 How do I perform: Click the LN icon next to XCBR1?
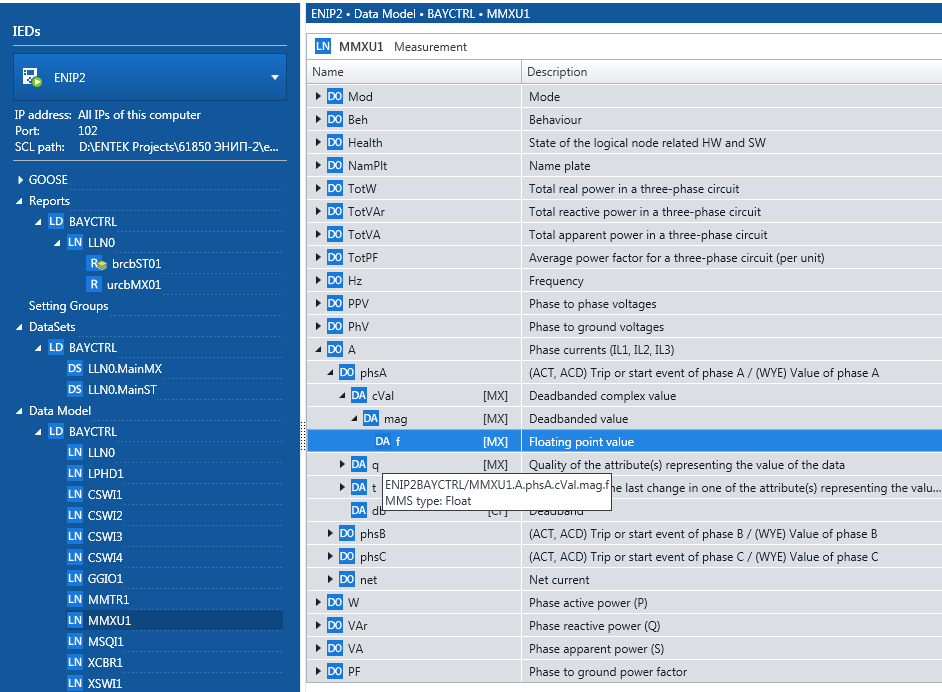pyautogui.click(x=75, y=663)
